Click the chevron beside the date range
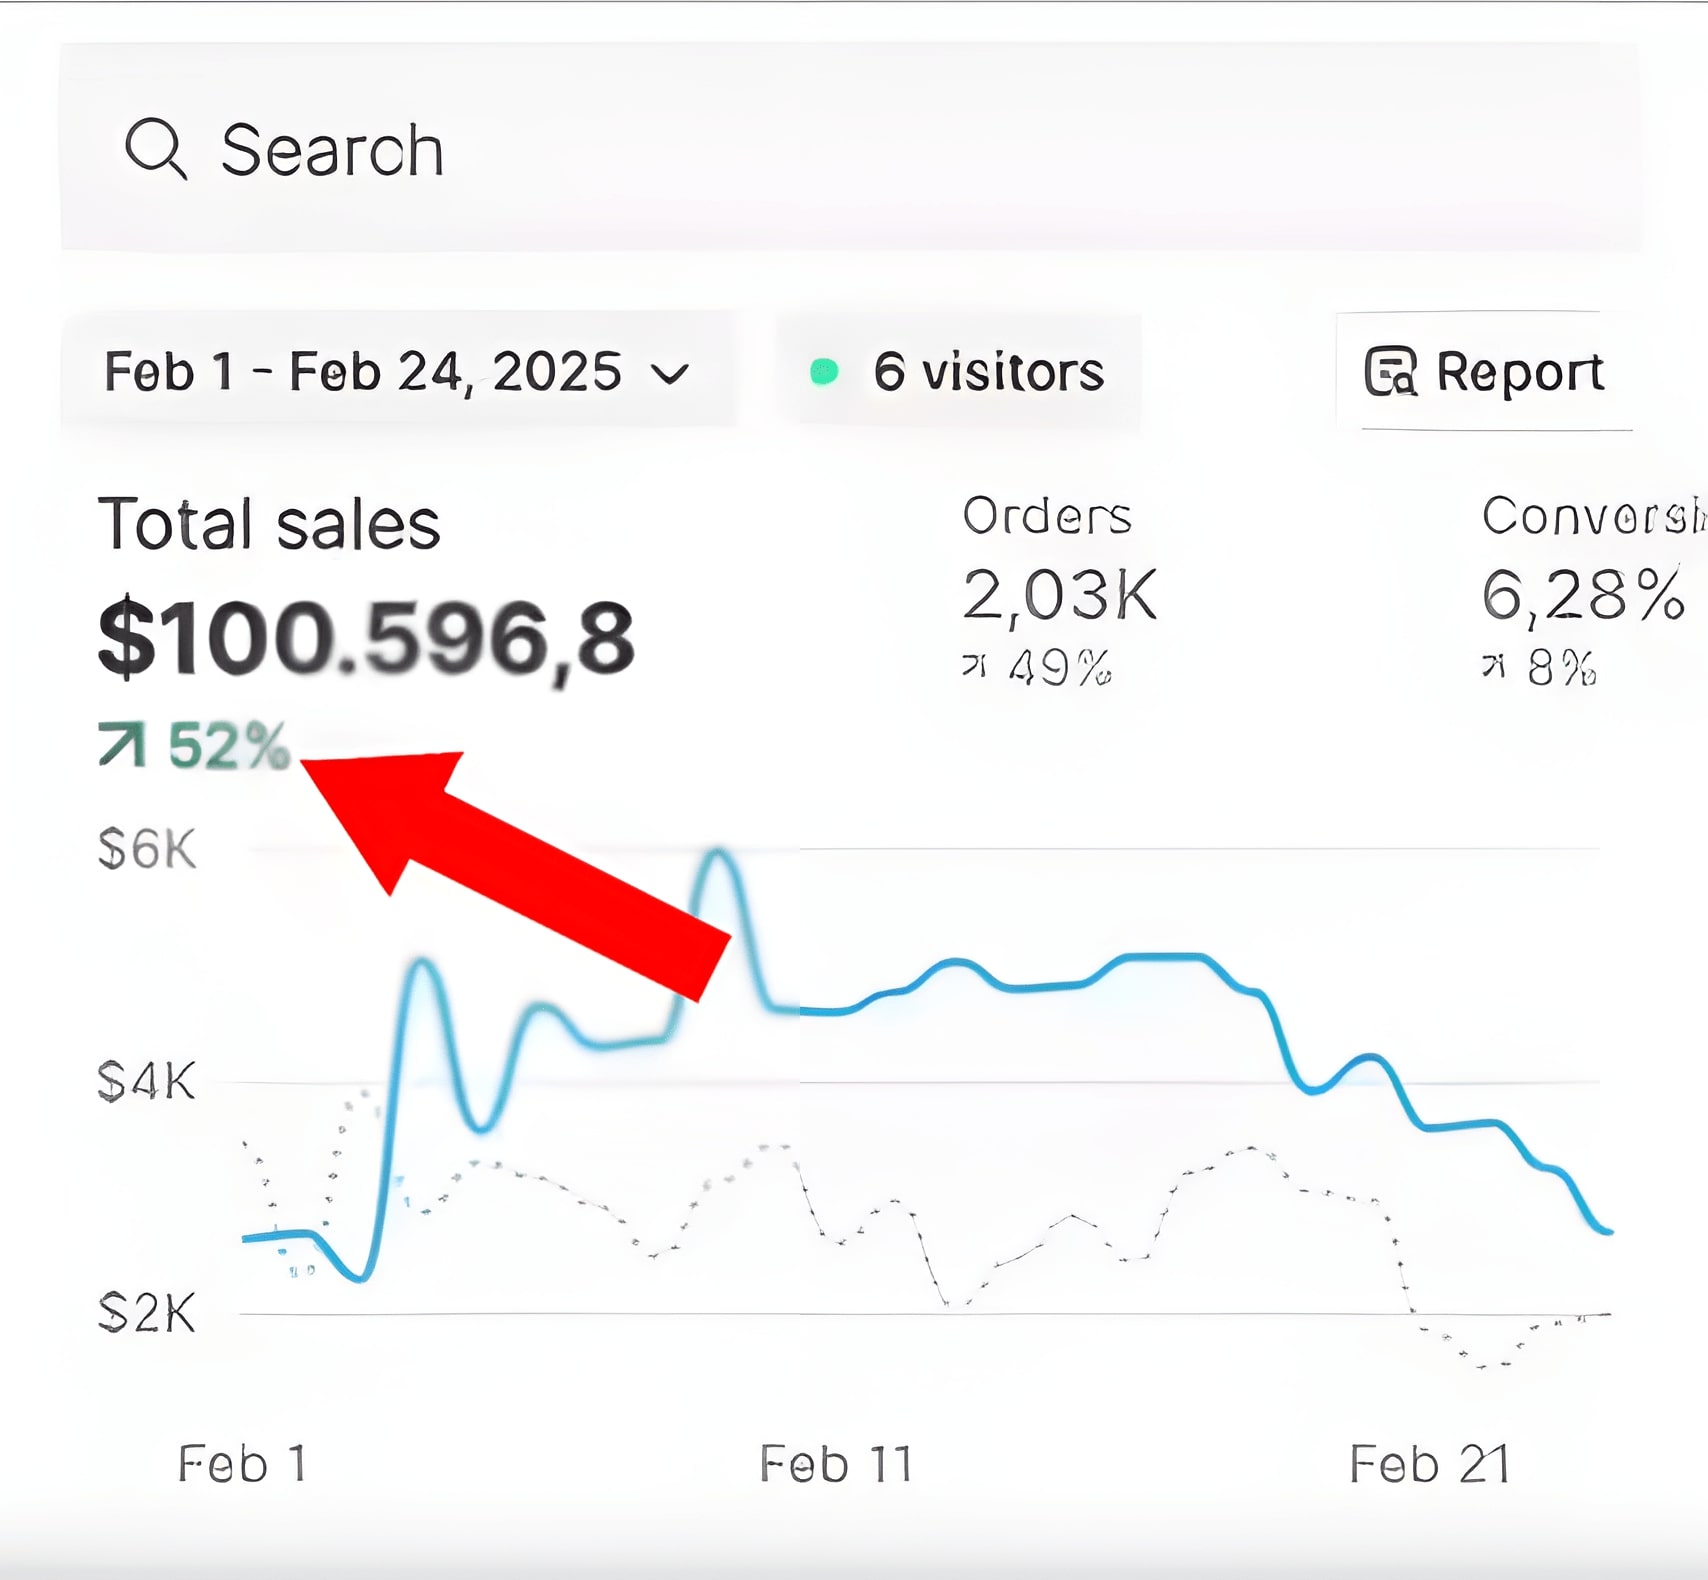Viewport: 1708px width, 1580px height. (670, 374)
